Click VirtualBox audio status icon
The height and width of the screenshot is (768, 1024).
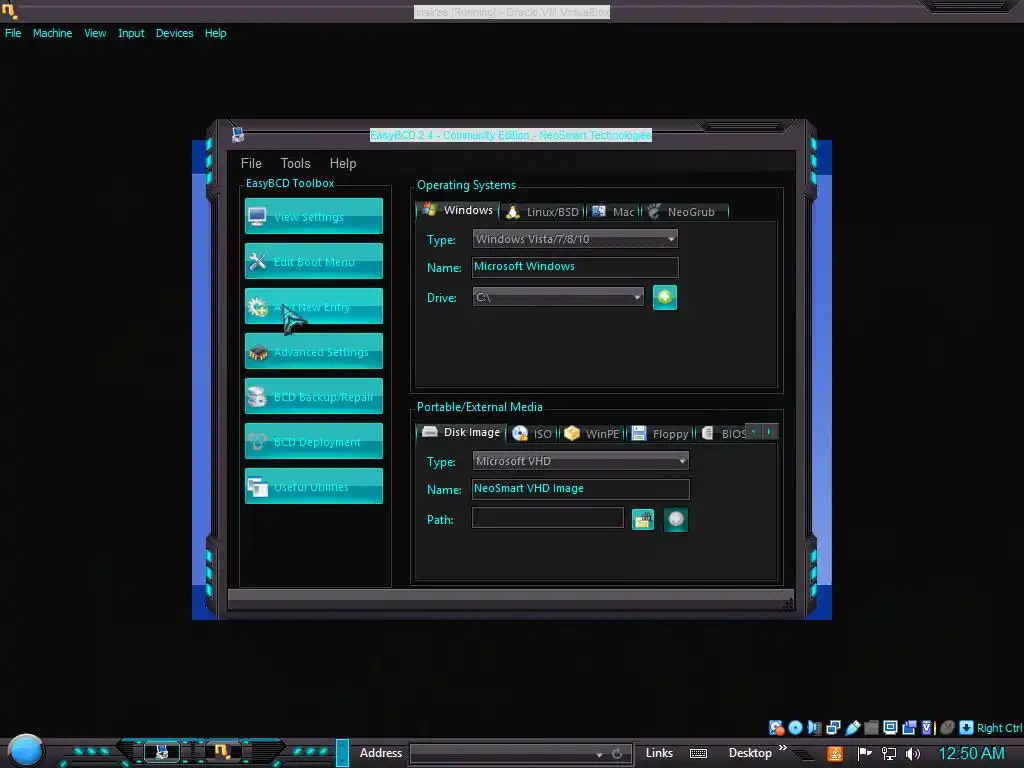click(814, 728)
